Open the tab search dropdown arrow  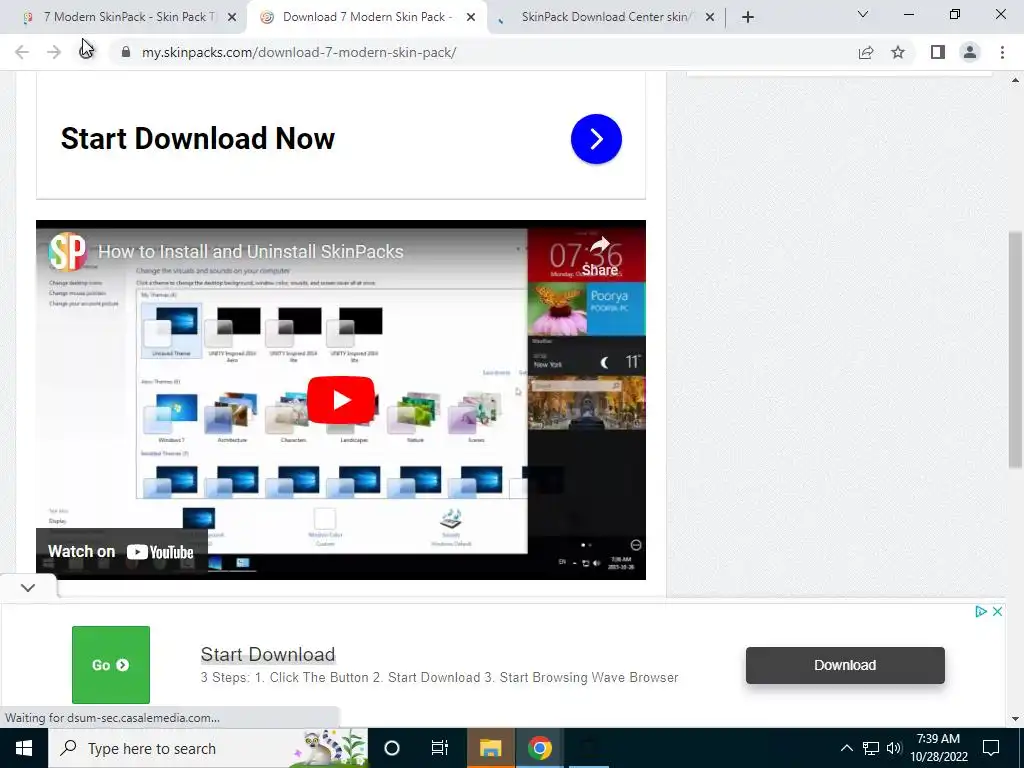(863, 14)
